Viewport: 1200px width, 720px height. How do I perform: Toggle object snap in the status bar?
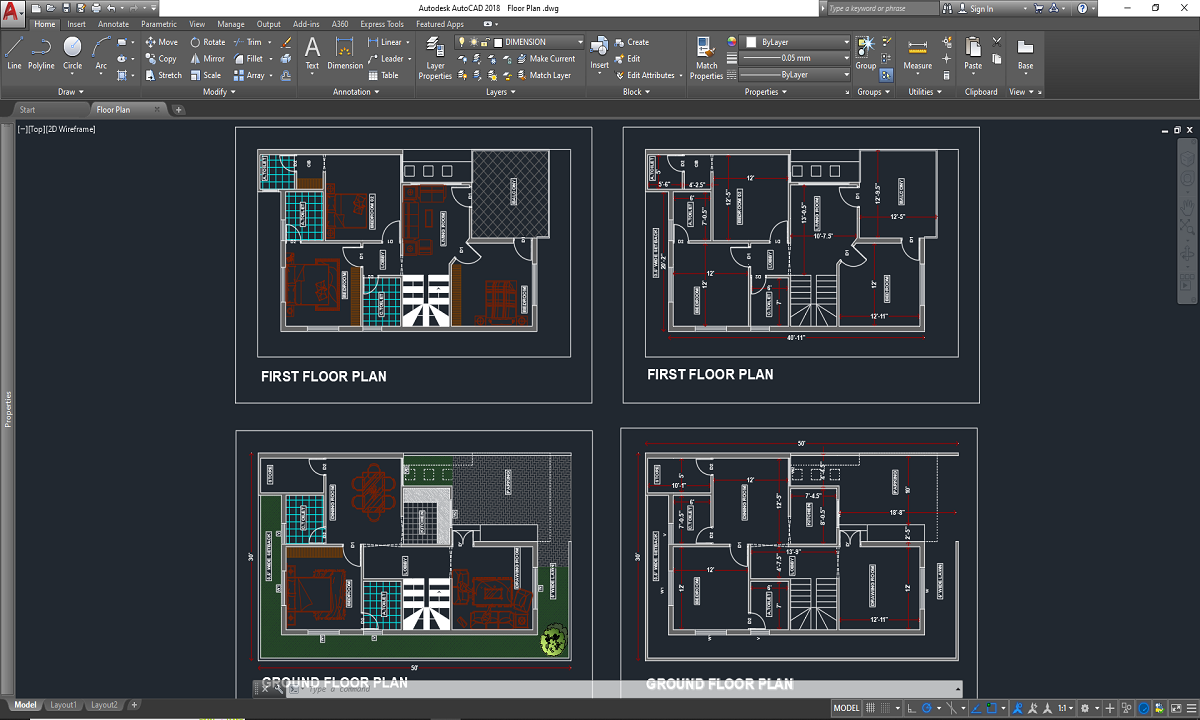click(990, 707)
